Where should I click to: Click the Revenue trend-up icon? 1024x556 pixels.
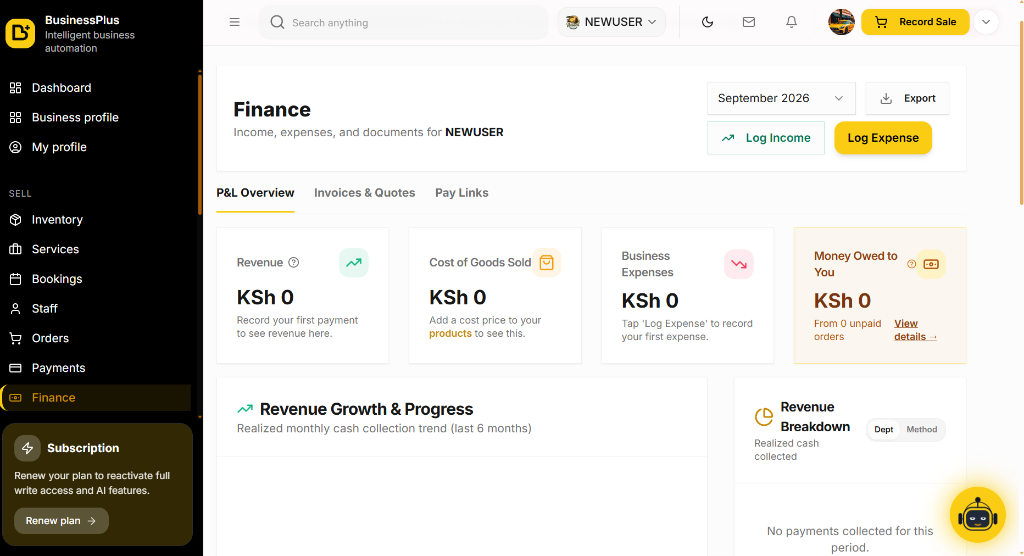point(353,263)
